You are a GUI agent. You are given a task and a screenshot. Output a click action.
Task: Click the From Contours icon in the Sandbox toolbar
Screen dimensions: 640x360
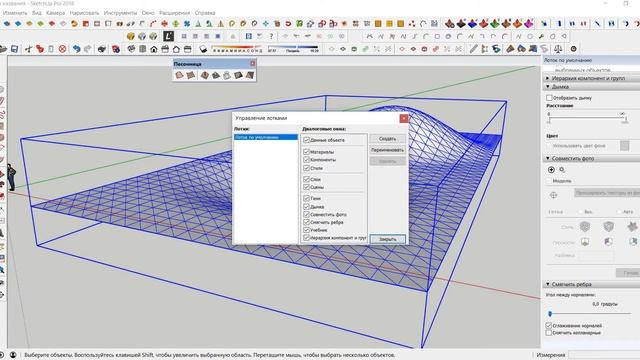click(179, 75)
